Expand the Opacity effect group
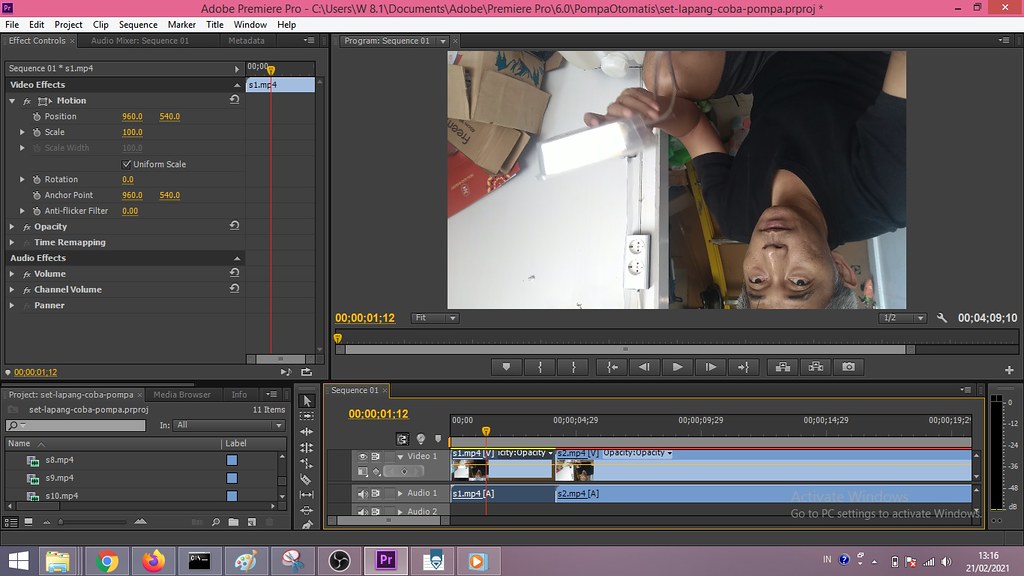The image size is (1024, 576). tap(12, 227)
